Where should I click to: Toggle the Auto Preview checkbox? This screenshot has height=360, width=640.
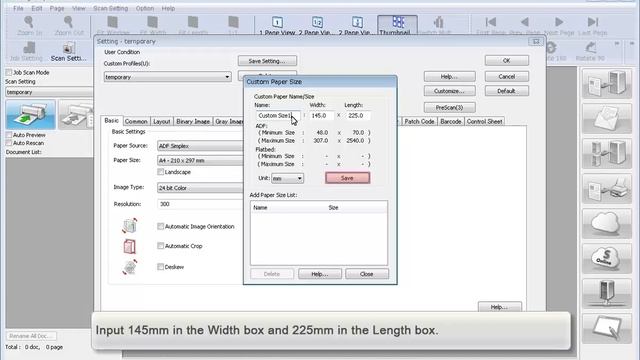click(x=9, y=135)
